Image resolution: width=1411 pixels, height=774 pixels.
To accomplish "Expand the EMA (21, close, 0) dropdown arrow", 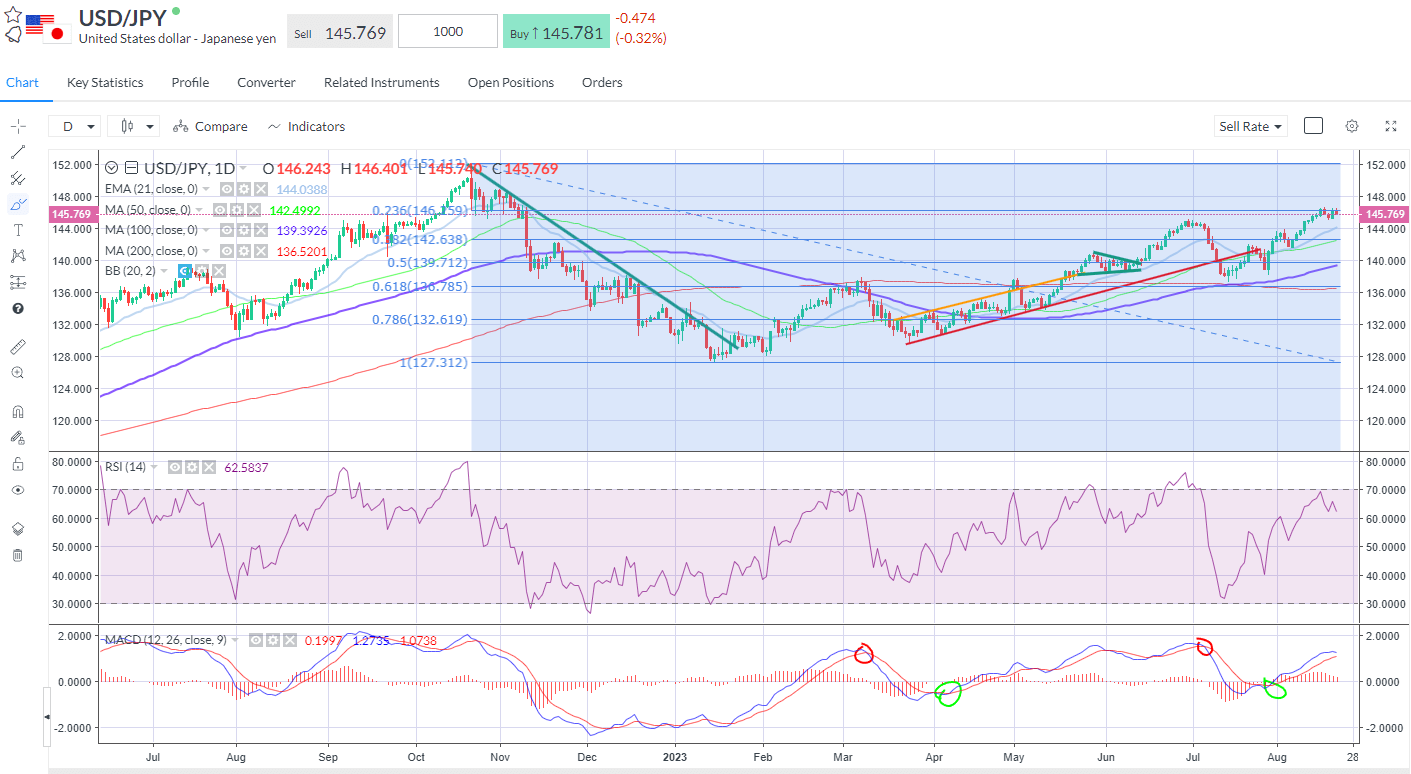I will (x=206, y=189).
